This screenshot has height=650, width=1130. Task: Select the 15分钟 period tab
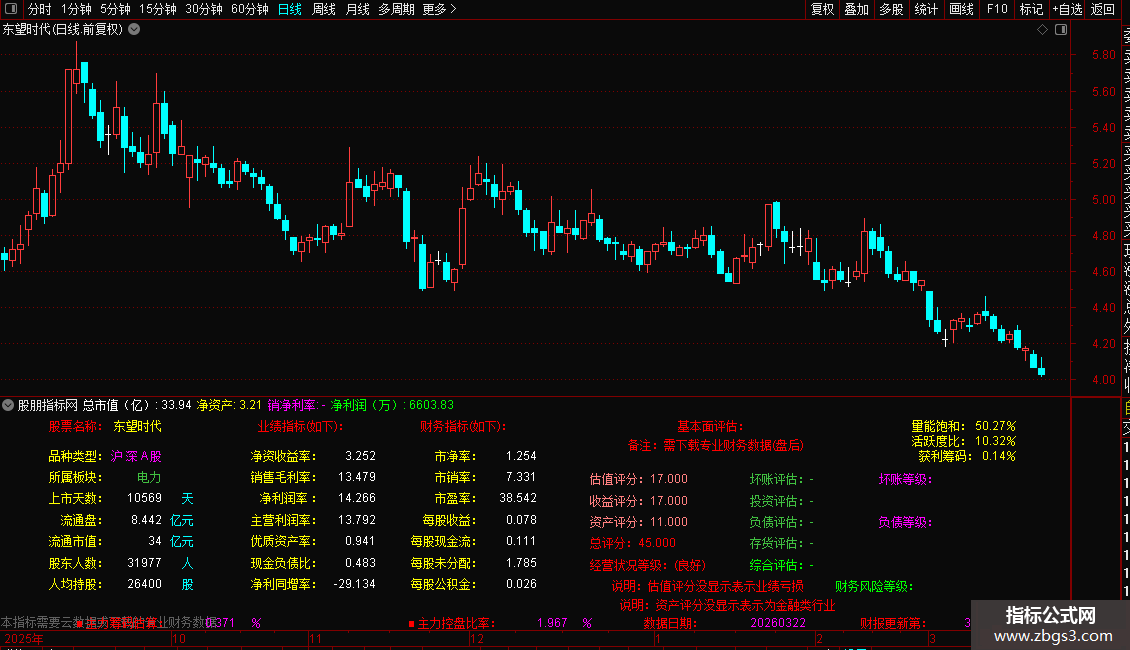pos(157,9)
